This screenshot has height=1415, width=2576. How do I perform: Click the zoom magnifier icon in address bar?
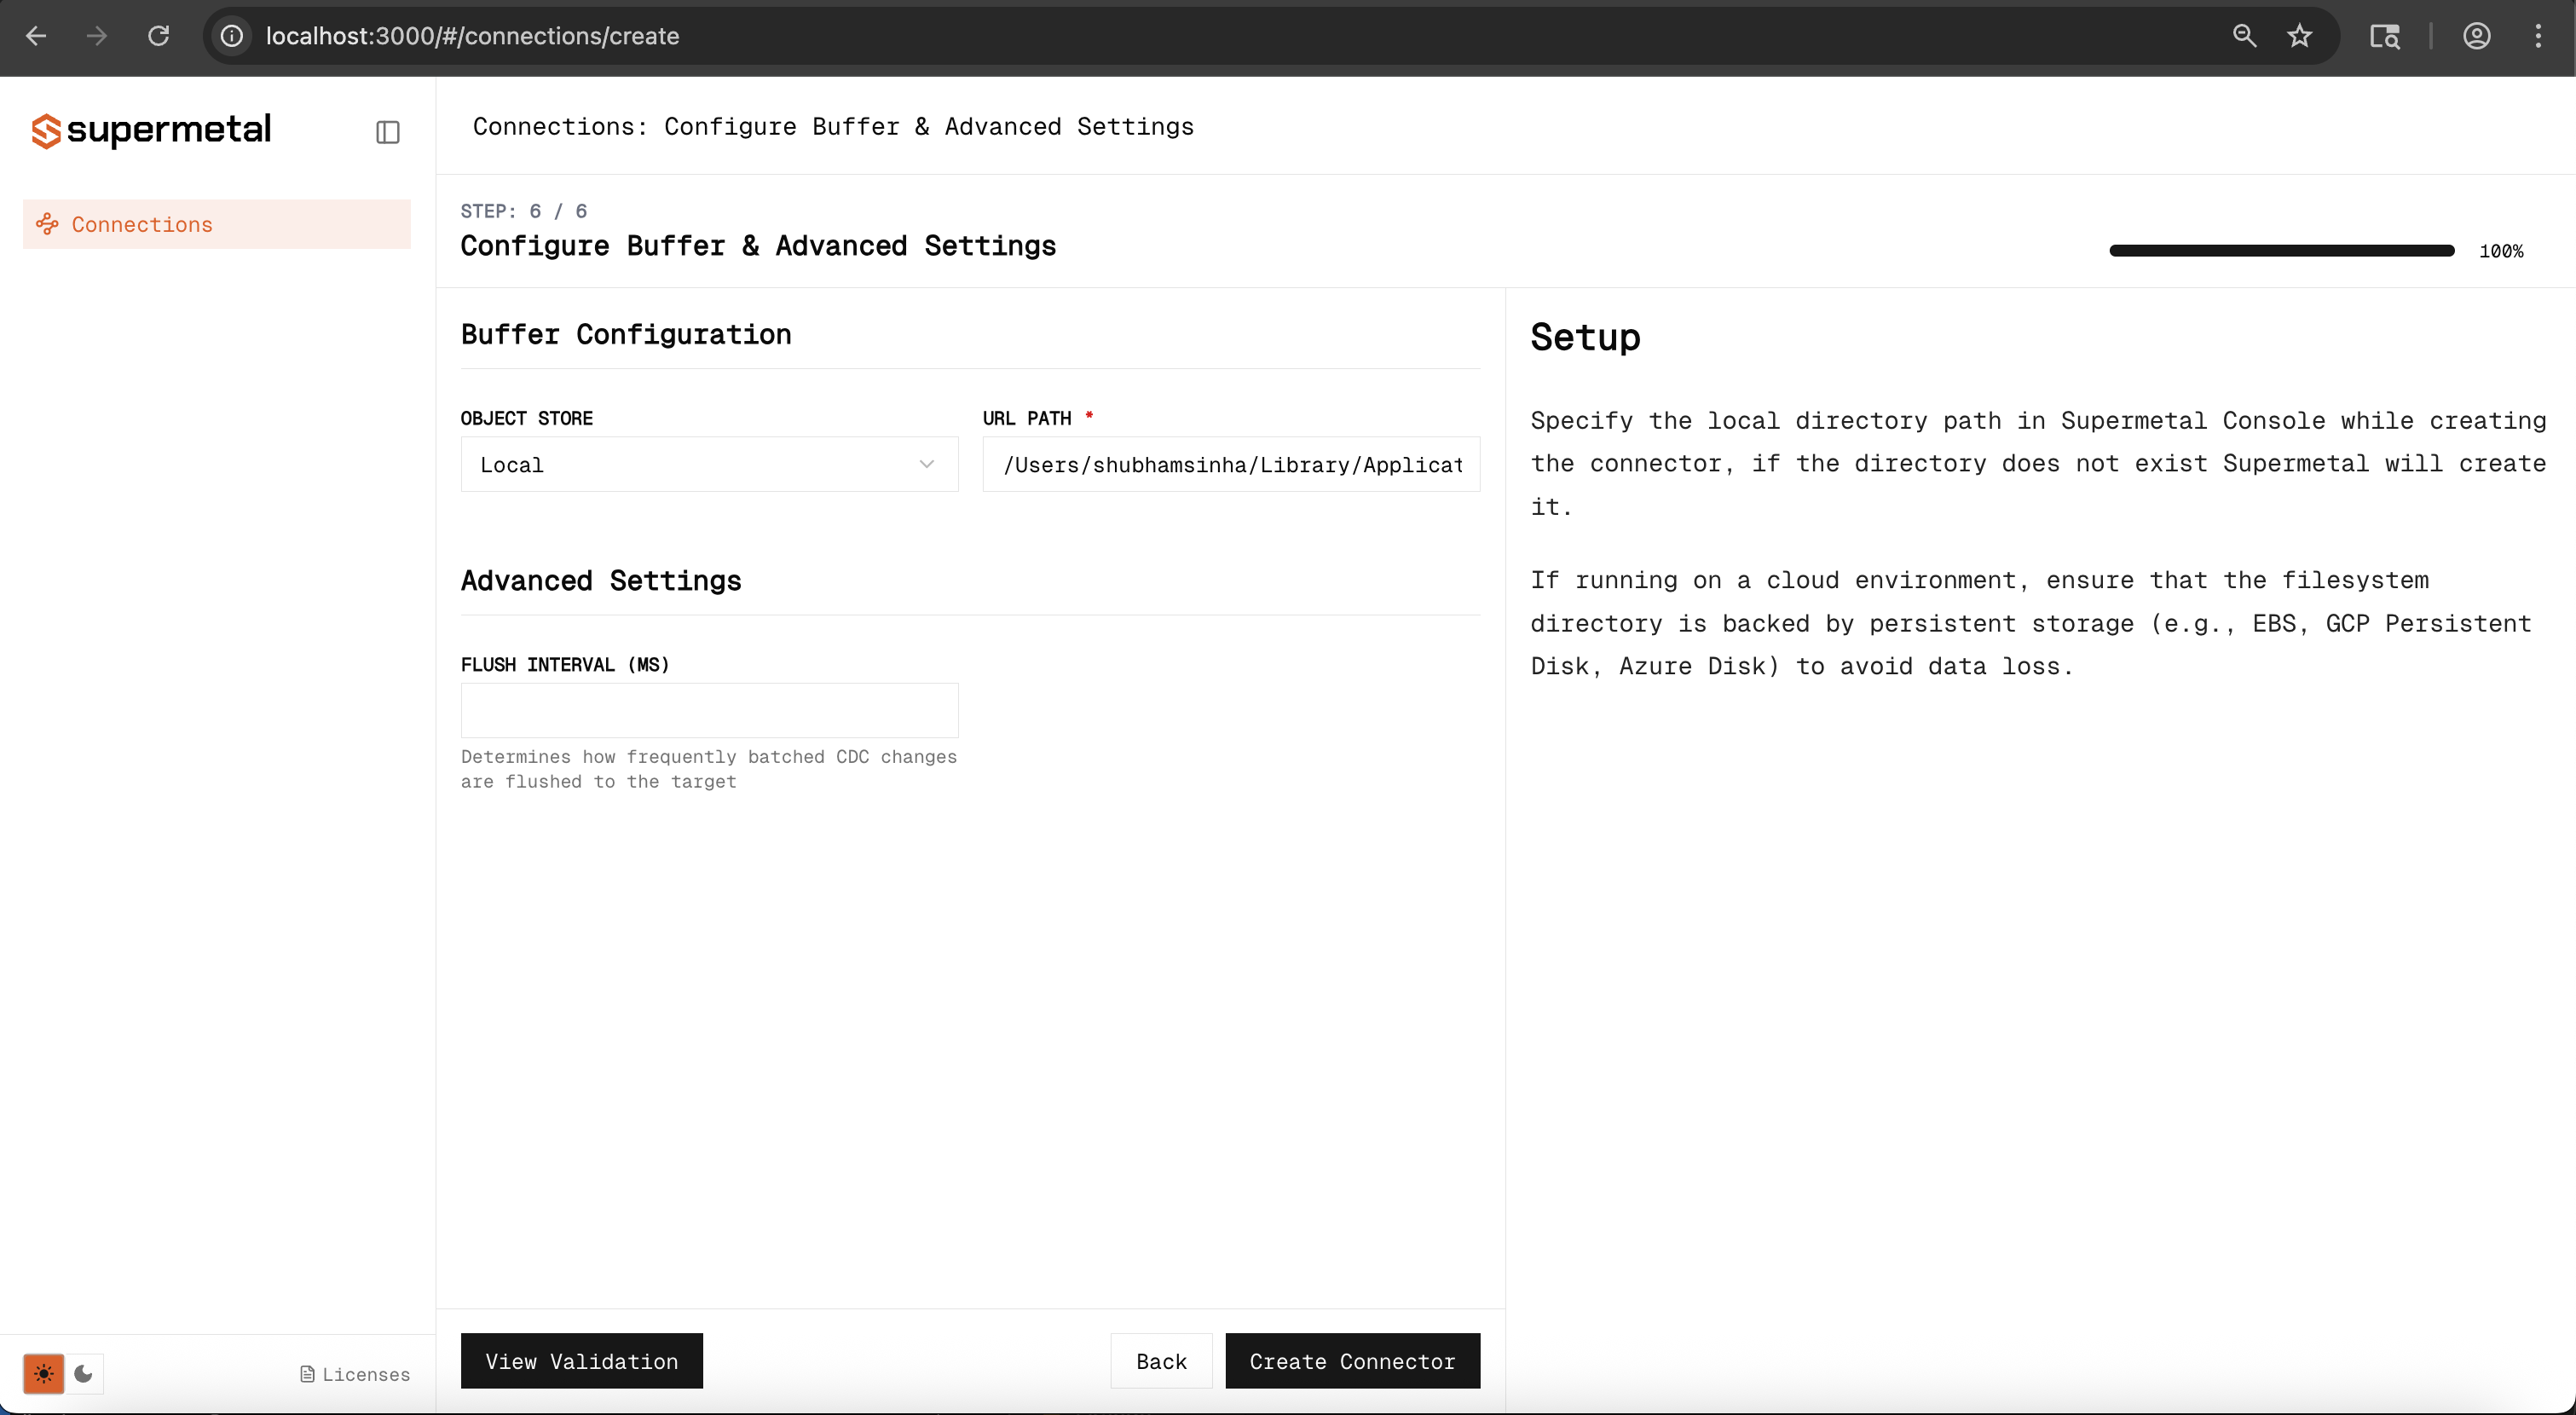(x=2244, y=36)
